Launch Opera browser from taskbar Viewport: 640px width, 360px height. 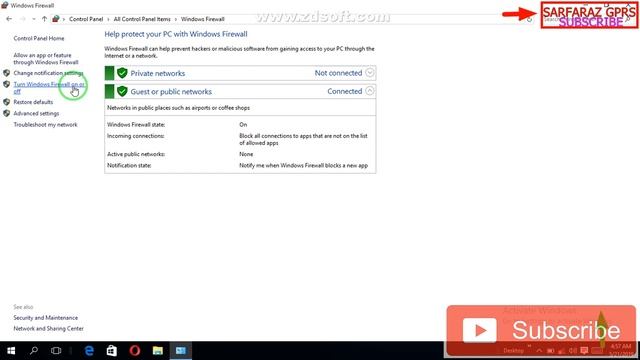click(x=135, y=351)
